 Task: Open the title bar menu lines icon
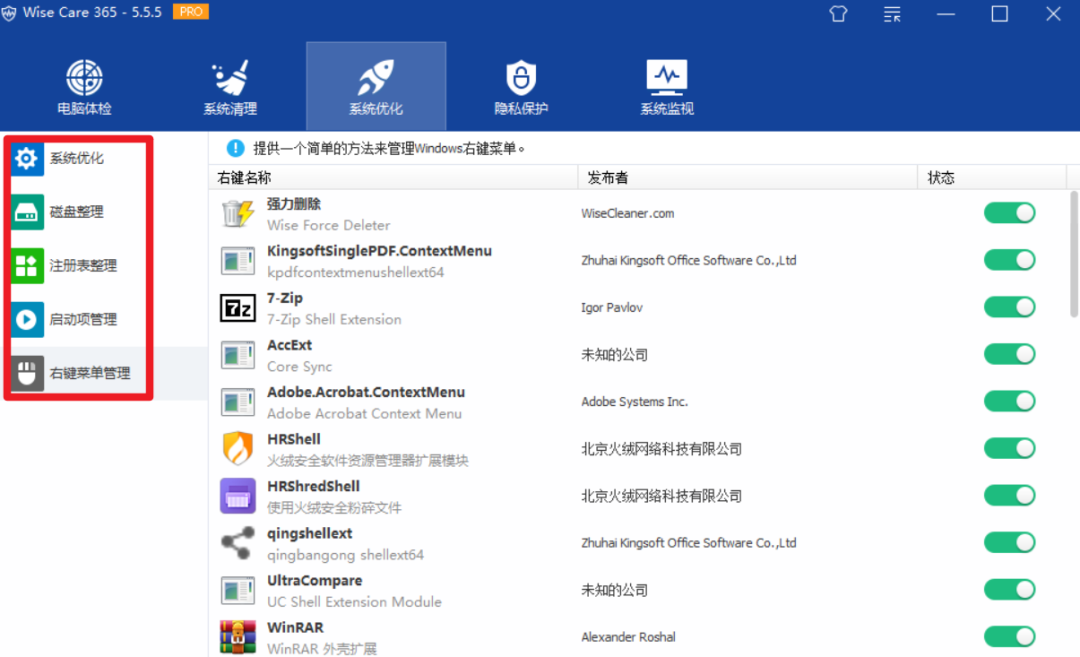coord(892,14)
